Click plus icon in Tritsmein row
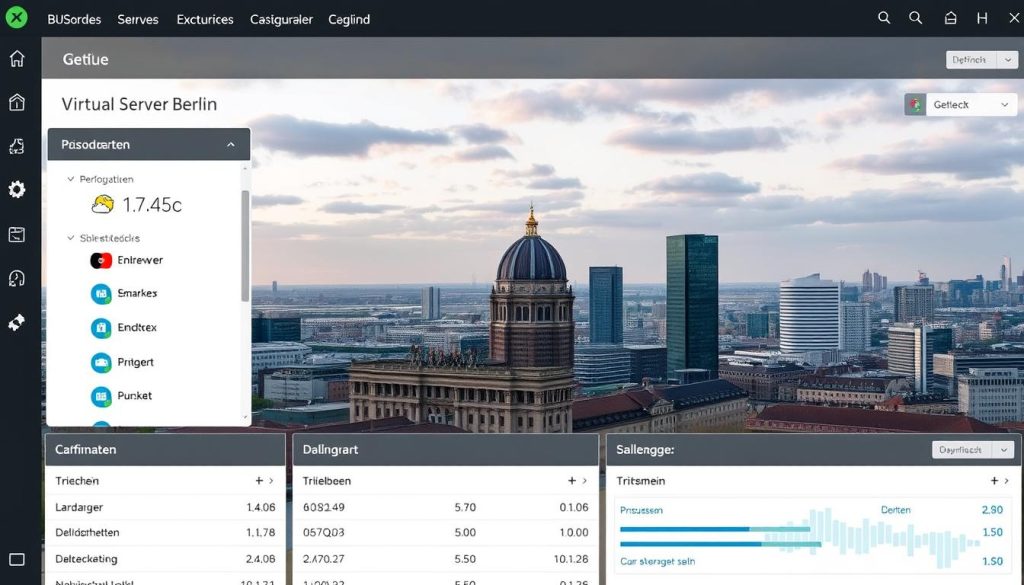This screenshot has width=1024, height=585. pyautogui.click(x=995, y=481)
